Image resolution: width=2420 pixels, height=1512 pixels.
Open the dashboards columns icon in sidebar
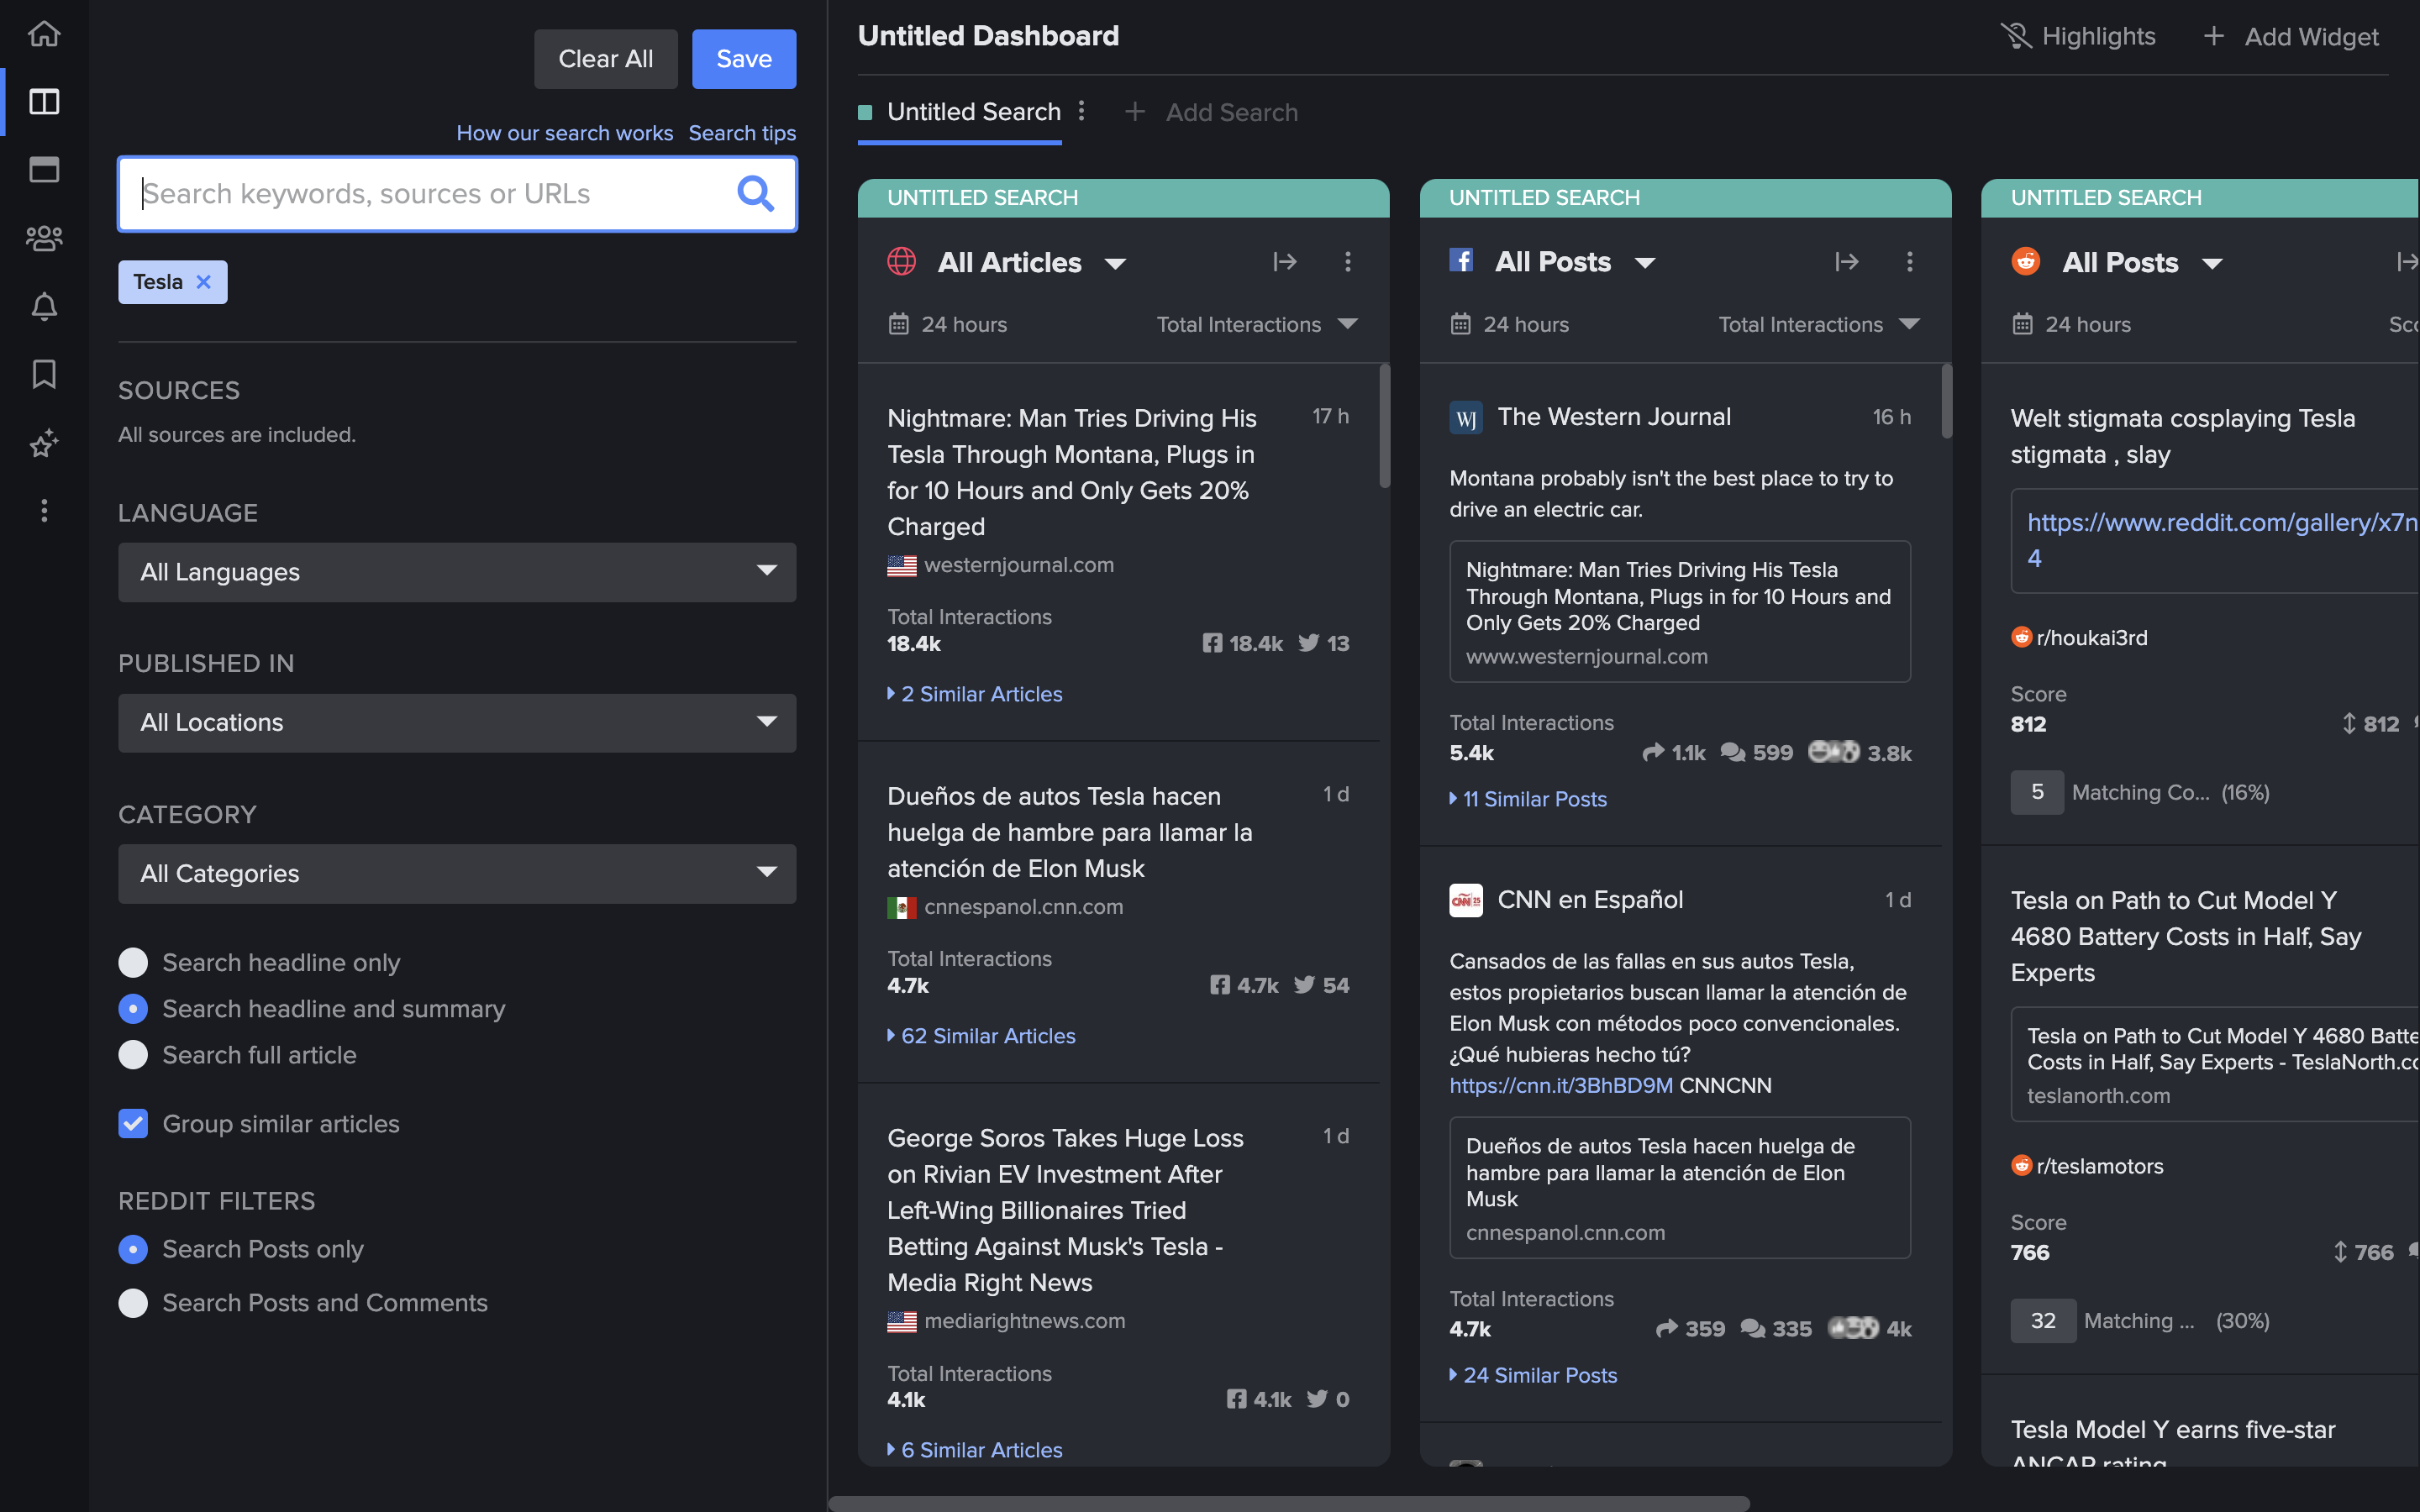point(44,102)
